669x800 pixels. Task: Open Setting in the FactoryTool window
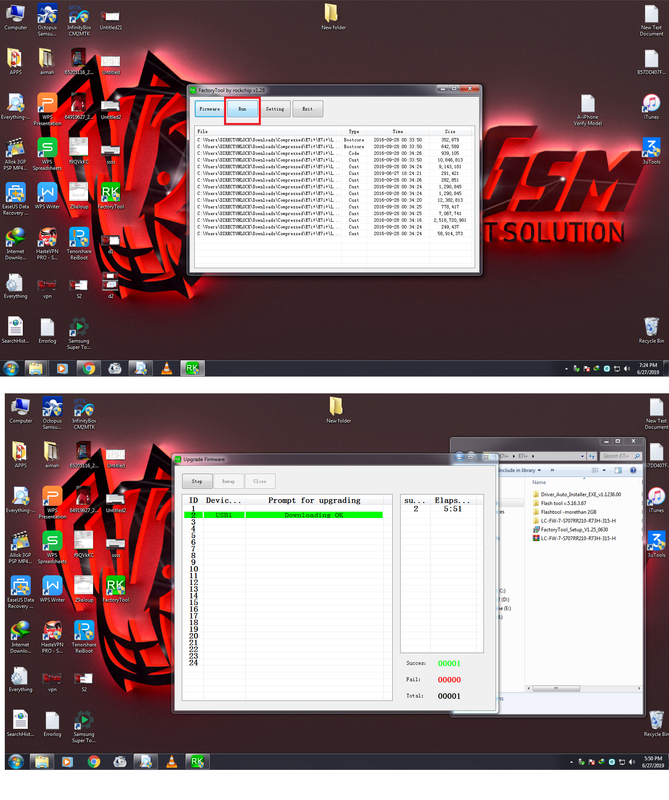pos(275,109)
